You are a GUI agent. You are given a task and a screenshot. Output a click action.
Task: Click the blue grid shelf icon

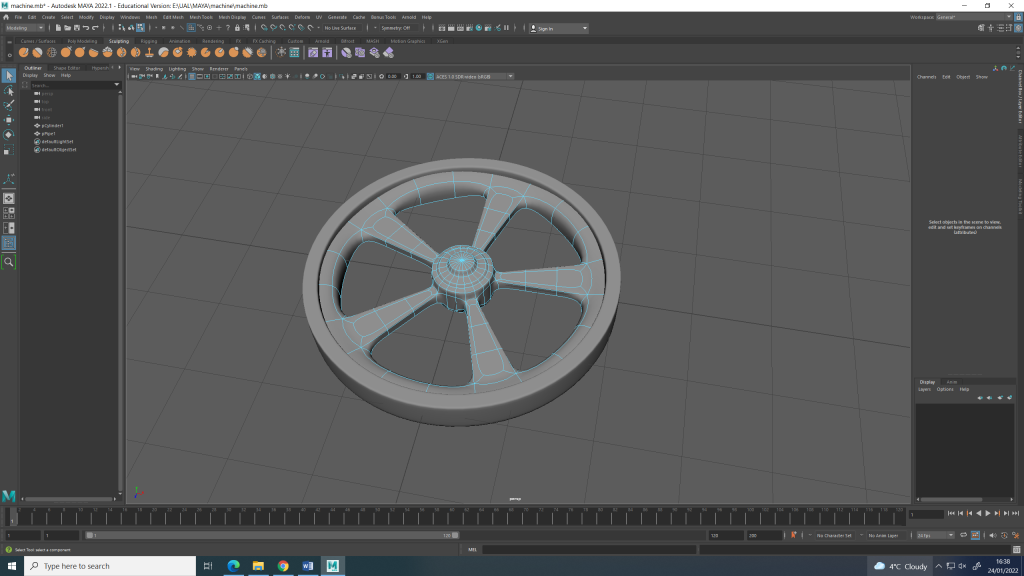(295, 52)
